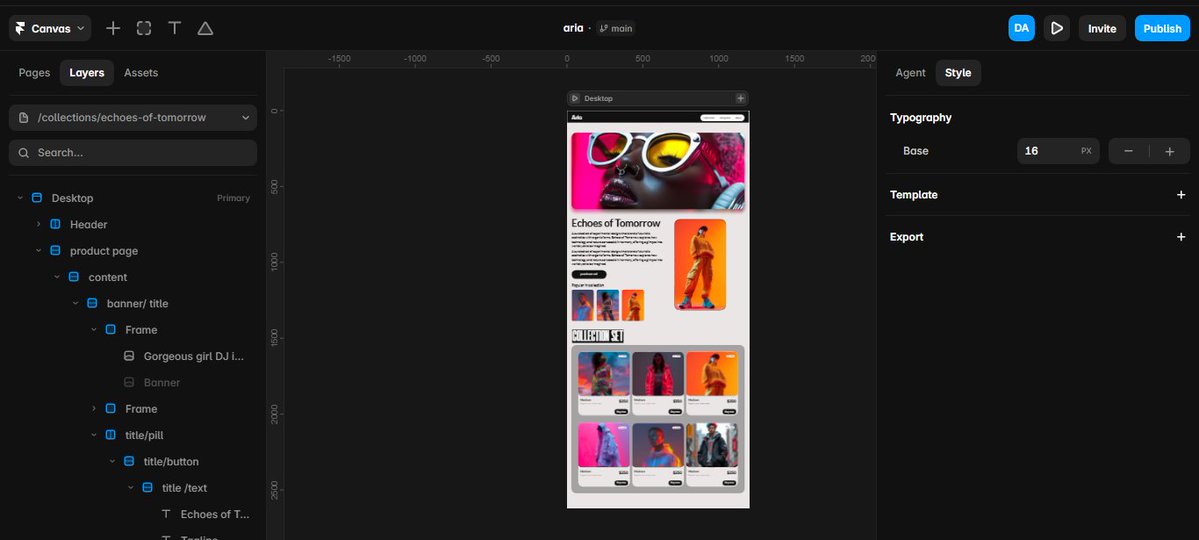Expand the Header layer
Viewport: 1199px width, 540px height.
point(38,224)
